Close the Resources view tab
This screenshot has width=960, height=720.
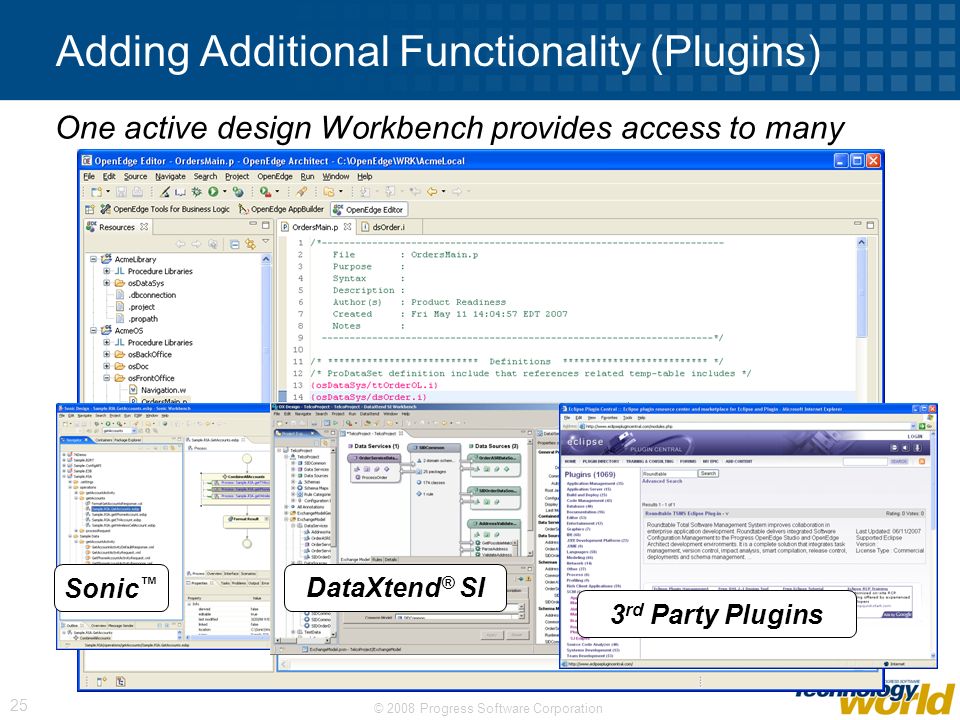(x=144, y=227)
